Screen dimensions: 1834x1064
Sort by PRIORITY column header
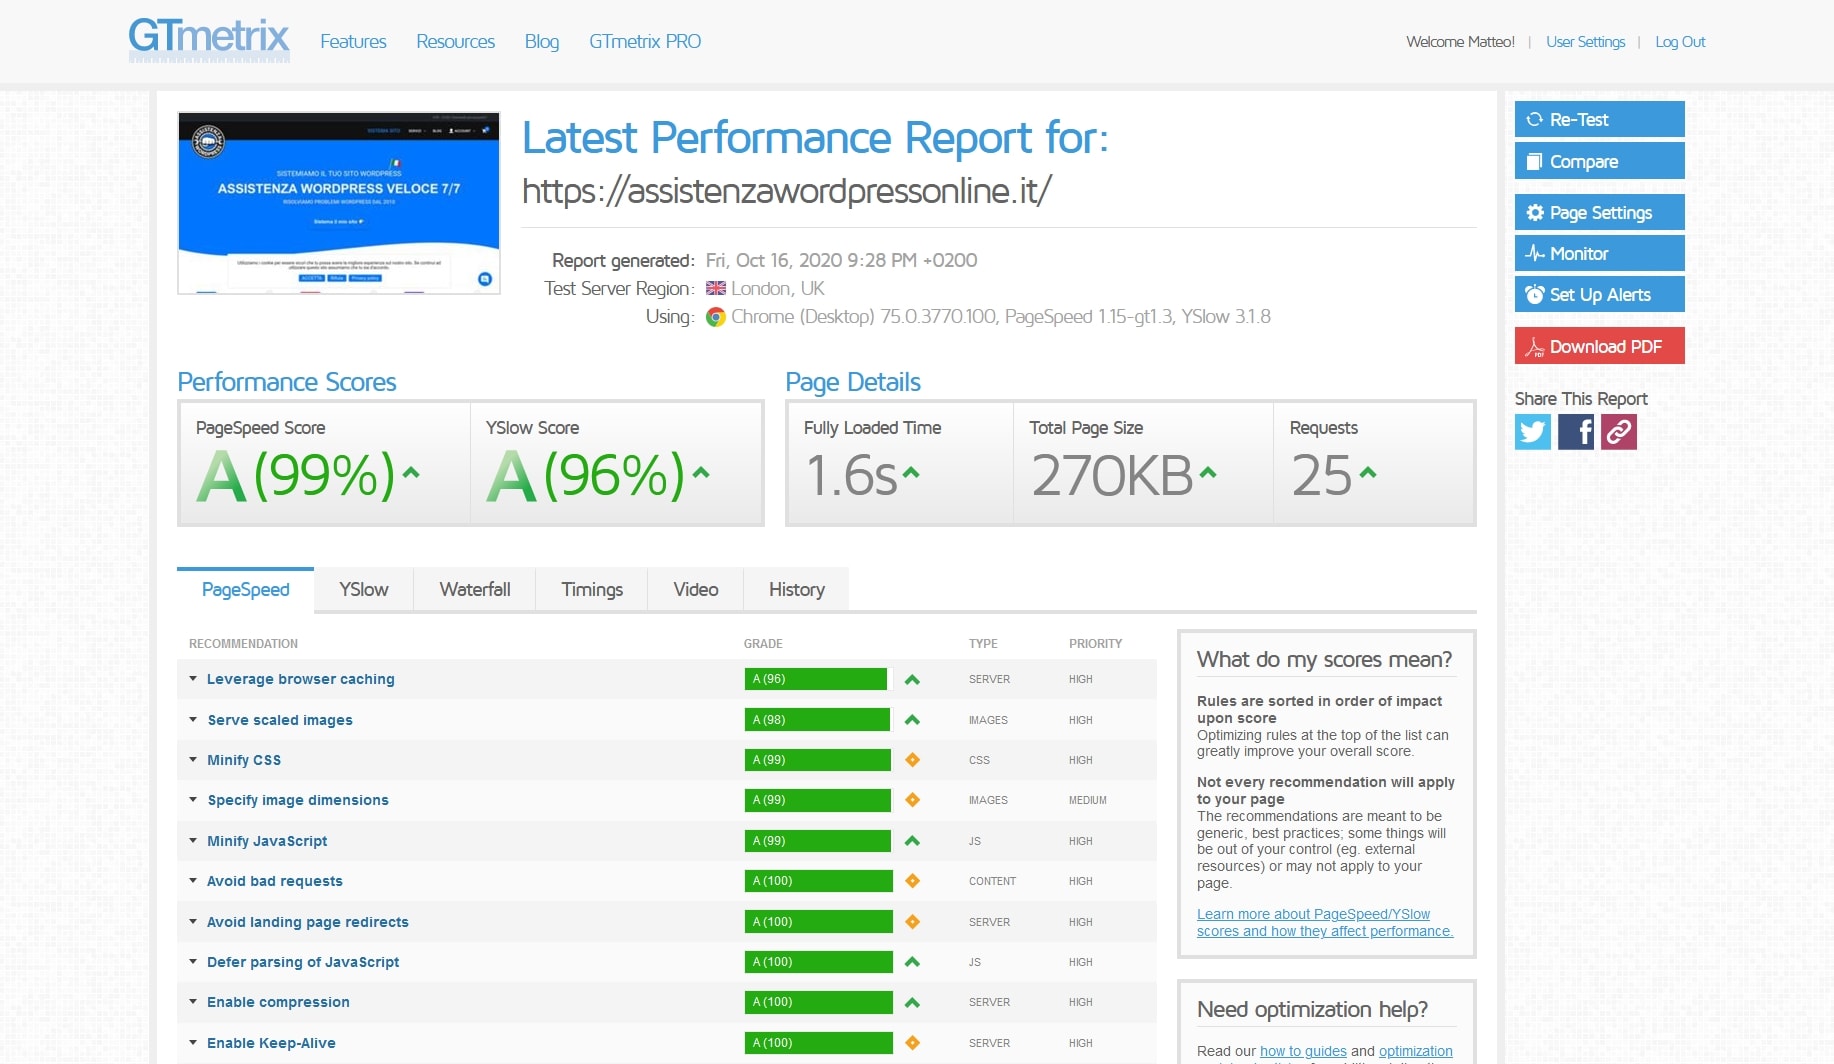(x=1095, y=644)
